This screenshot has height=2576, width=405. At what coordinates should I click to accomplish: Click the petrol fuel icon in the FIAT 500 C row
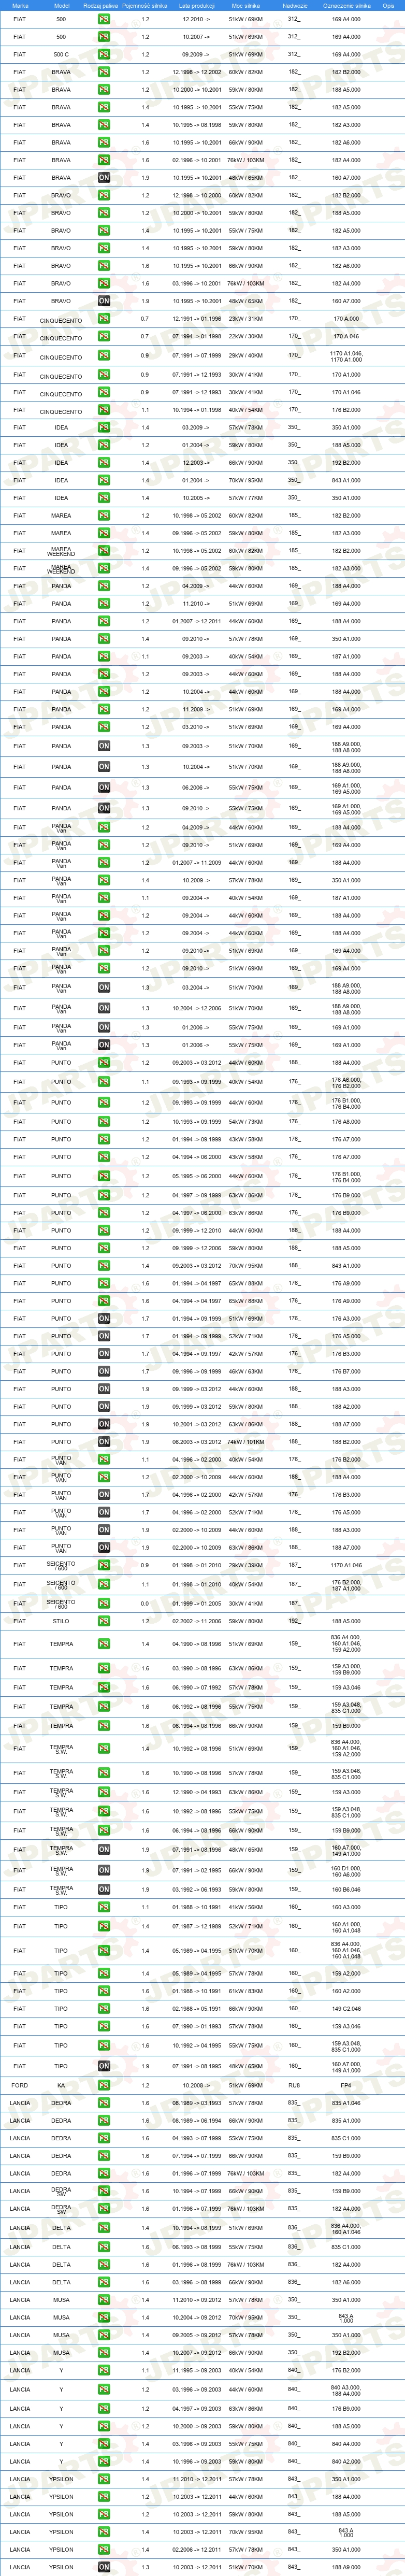[104, 54]
